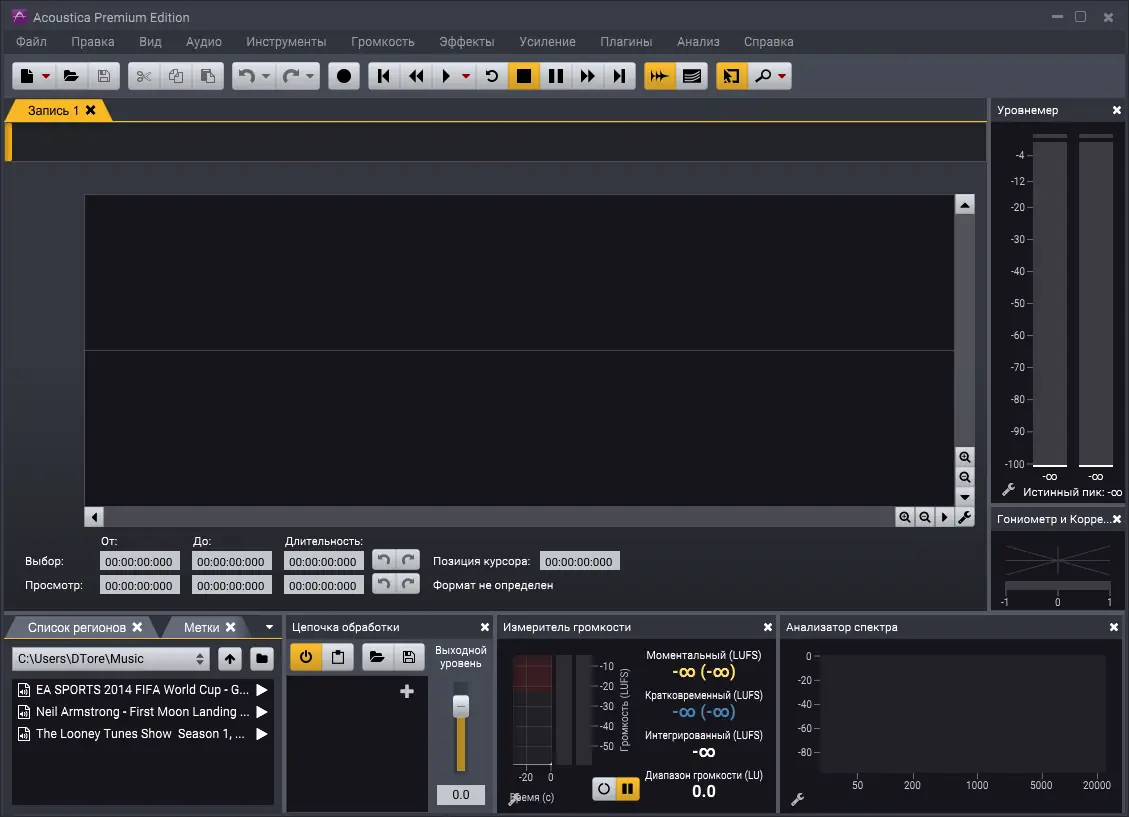Click the Save disk icon in toolbar
The width and height of the screenshot is (1129, 817).
[x=104, y=76]
